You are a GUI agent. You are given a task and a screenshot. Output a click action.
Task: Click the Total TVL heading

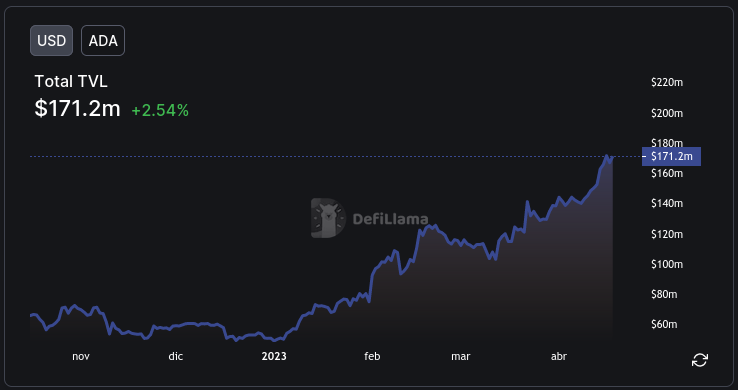[x=71, y=81]
